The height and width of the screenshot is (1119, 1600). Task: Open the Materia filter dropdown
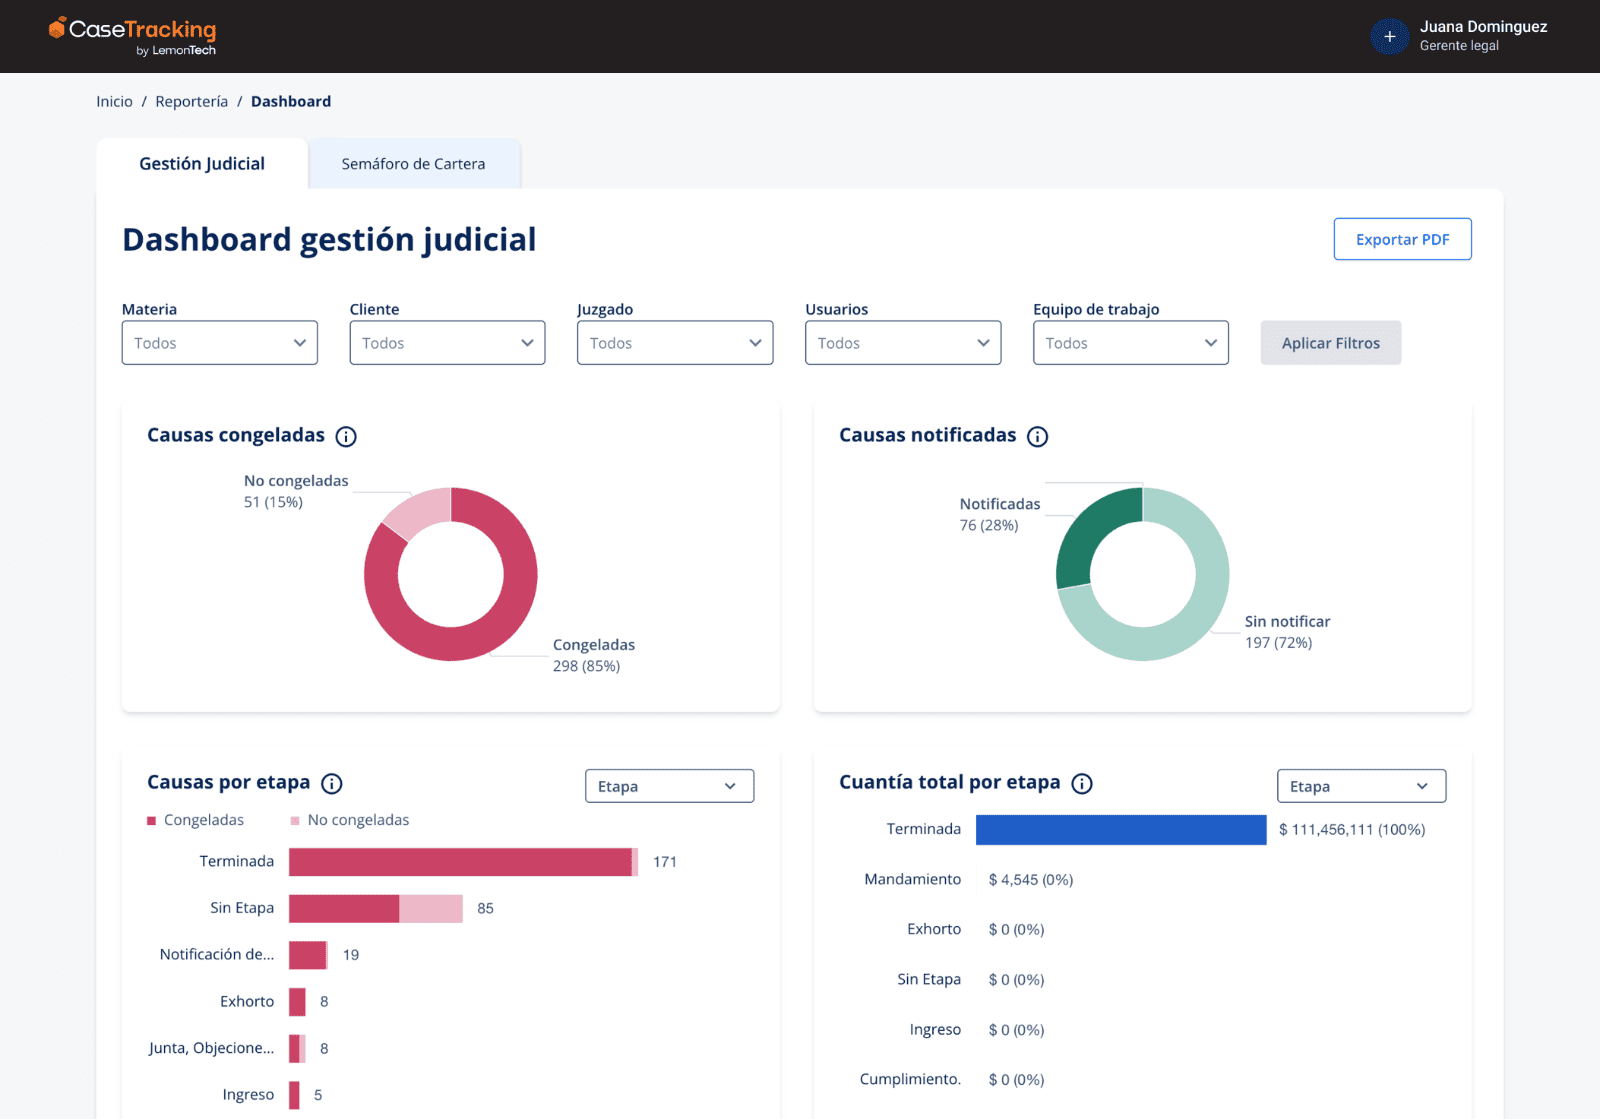tap(219, 342)
